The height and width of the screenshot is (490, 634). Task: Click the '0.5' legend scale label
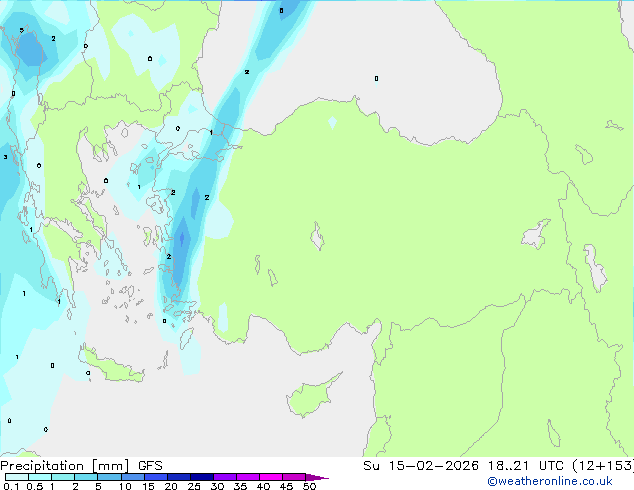pos(35,486)
